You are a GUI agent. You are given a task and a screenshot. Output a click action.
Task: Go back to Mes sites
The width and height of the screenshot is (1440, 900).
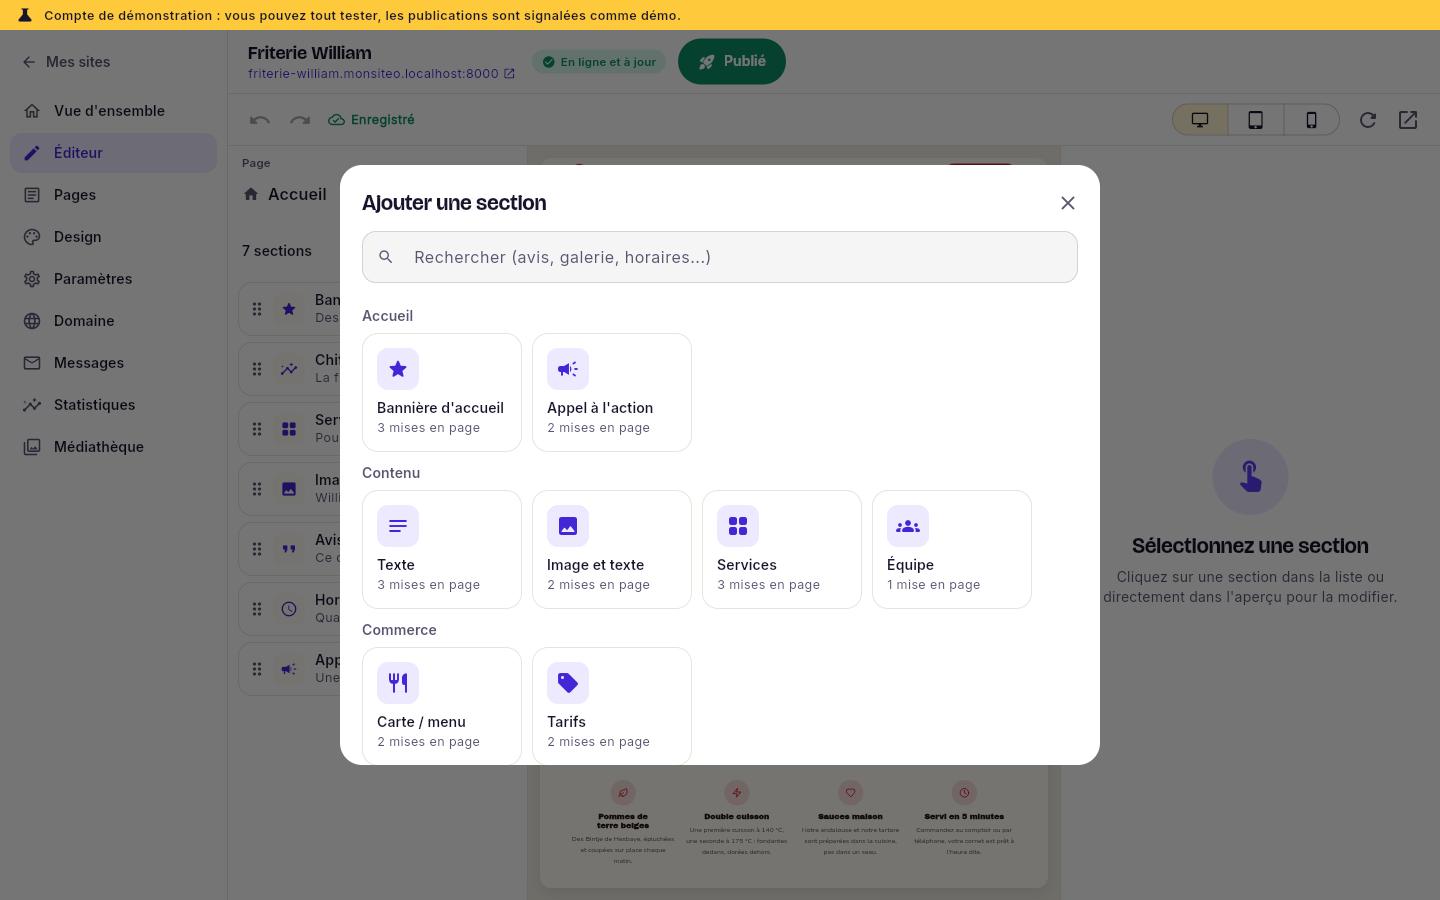coord(66,62)
